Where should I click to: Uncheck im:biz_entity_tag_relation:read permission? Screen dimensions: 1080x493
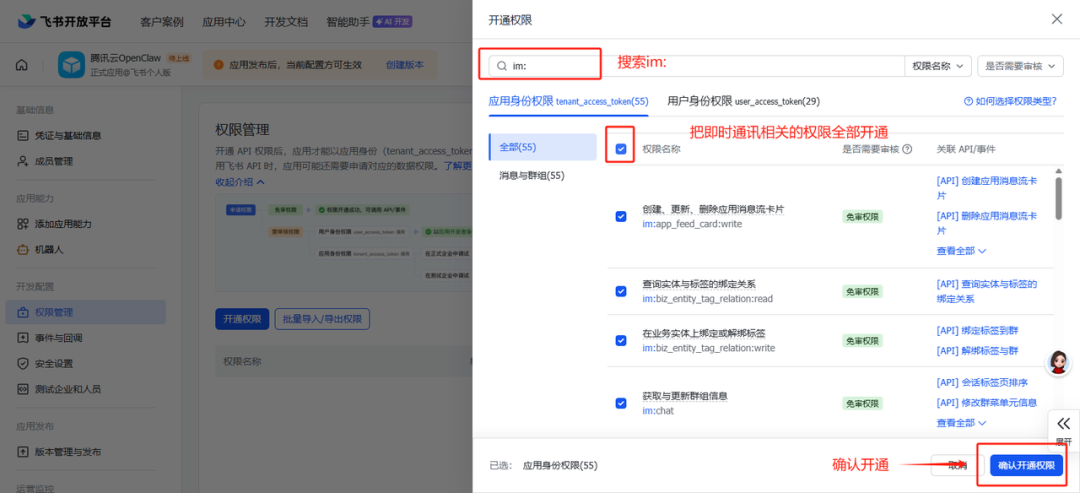pos(621,291)
